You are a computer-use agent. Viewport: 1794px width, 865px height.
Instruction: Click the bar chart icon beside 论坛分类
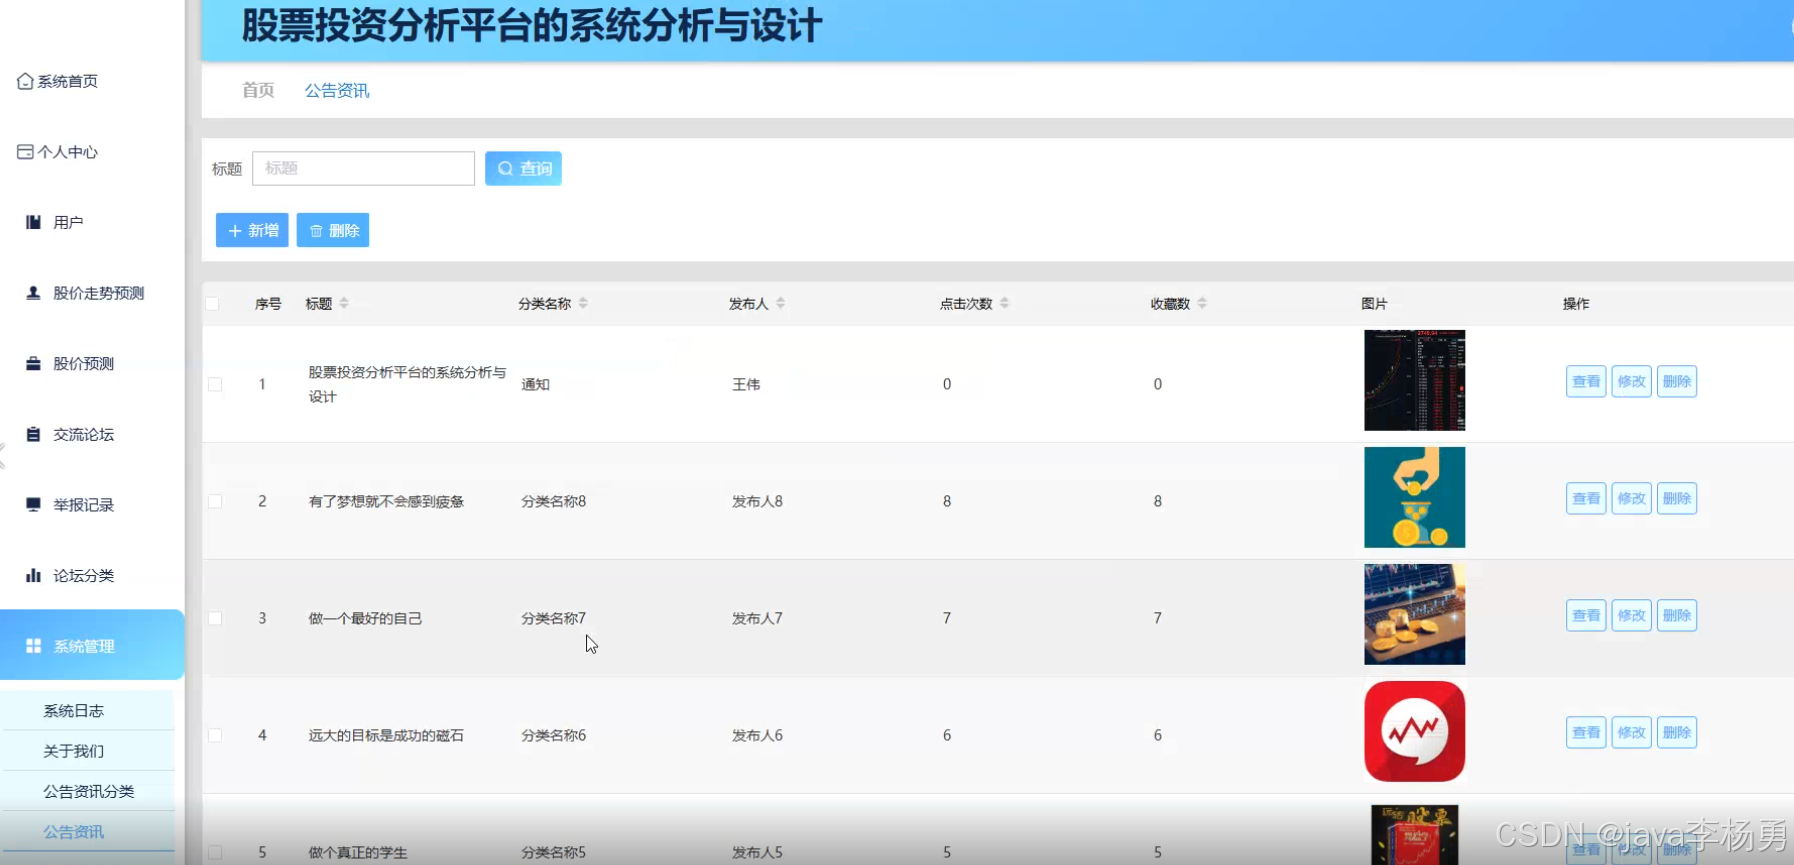tap(33, 575)
